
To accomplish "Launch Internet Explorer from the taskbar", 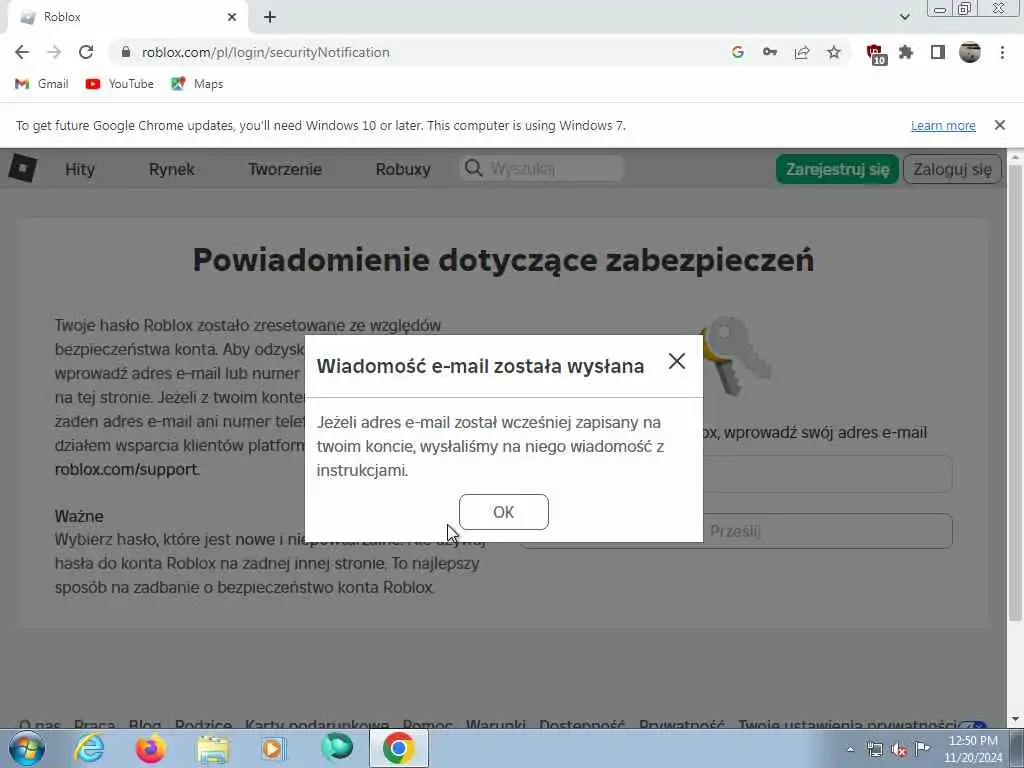I will [x=89, y=748].
